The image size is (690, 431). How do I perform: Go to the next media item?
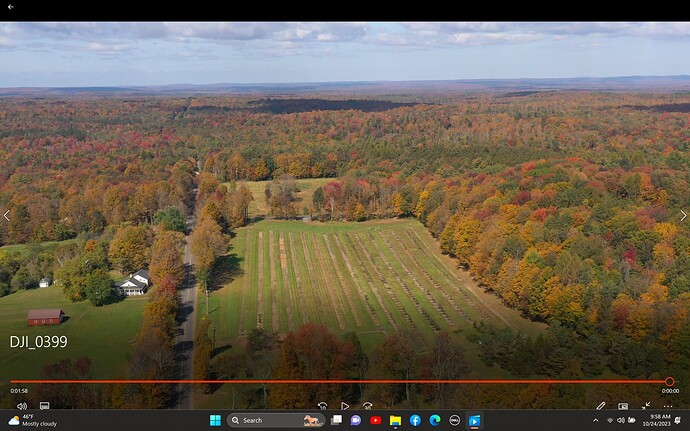point(683,215)
